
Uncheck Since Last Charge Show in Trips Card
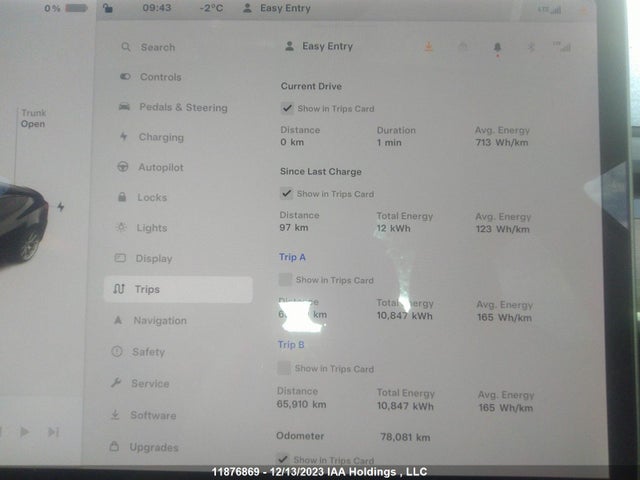pyautogui.click(x=288, y=194)
